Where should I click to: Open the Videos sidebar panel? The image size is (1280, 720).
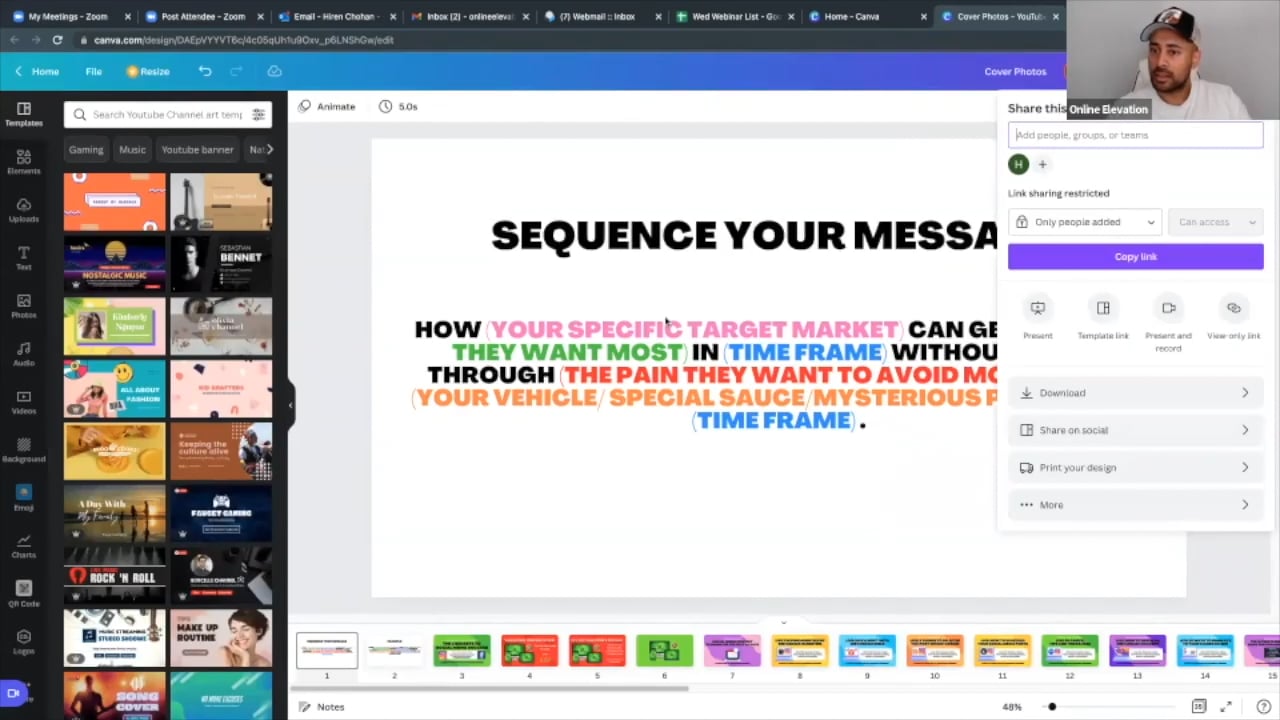pos(24,402)
